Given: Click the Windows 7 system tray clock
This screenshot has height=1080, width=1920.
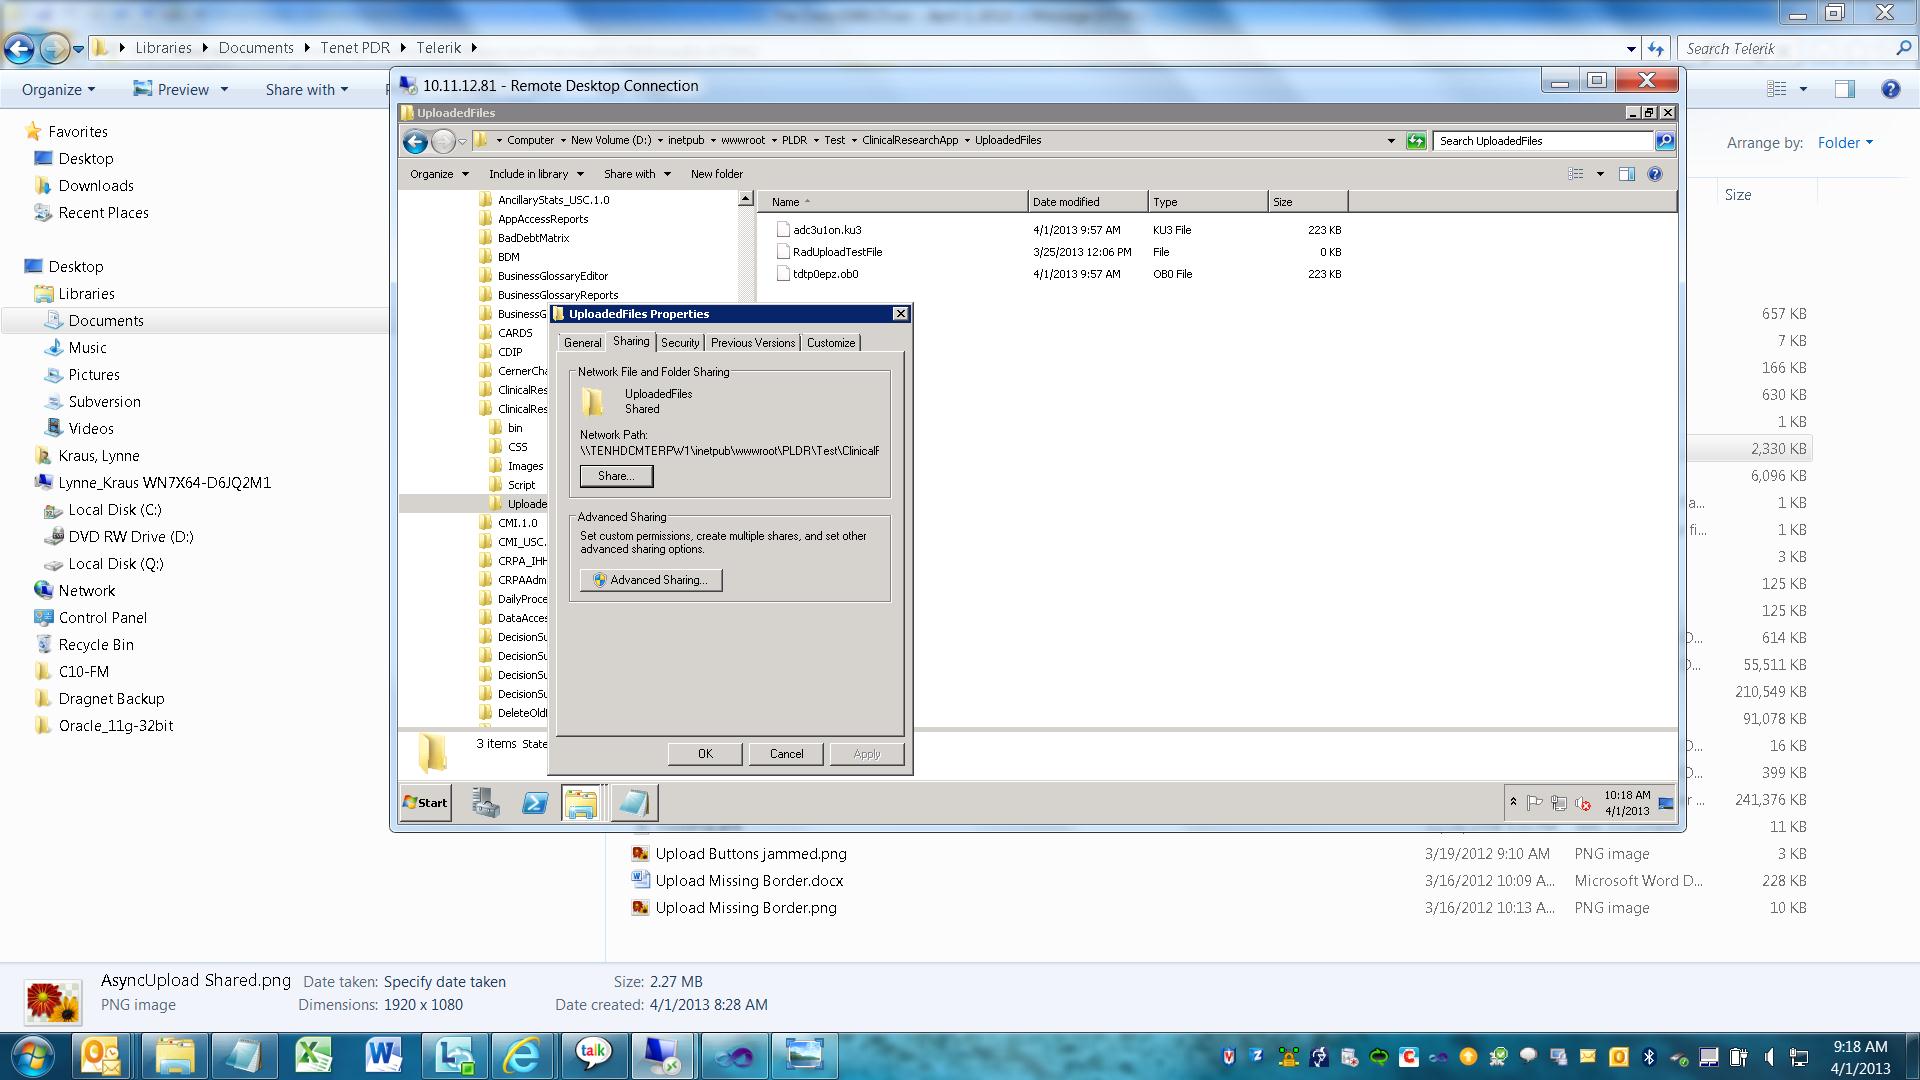Looking at the screenshot, I should point(1860,1057).
